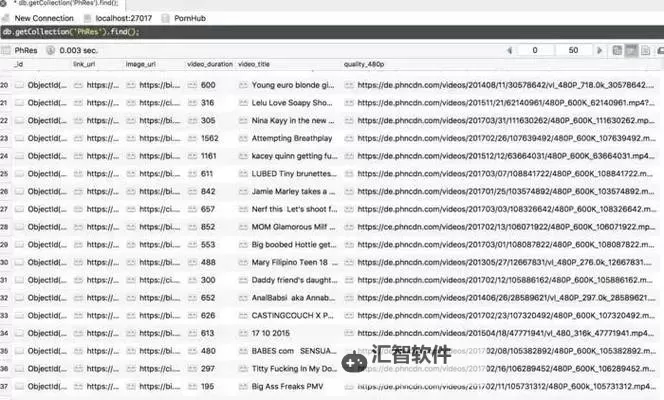
Task: Click the number icon beside duration 842
Action: (x=193, y=192)
